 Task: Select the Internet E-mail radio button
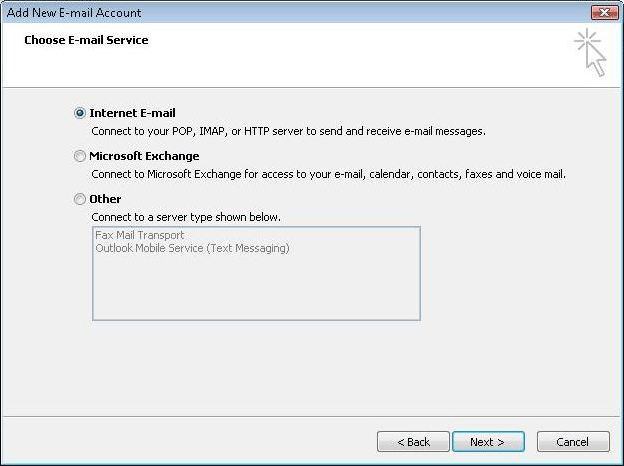tap(80, 114)
